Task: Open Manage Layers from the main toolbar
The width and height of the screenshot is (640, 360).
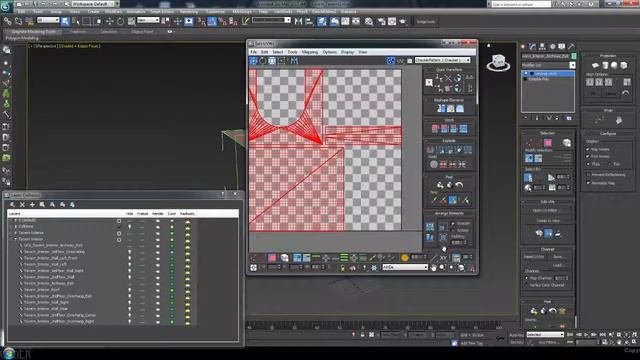Action: [322, 21]
